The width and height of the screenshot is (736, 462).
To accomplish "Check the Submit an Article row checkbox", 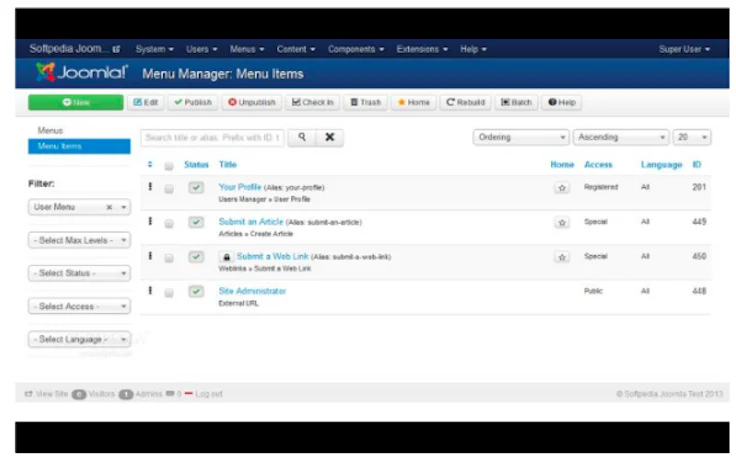I will (x=169, y=223).
